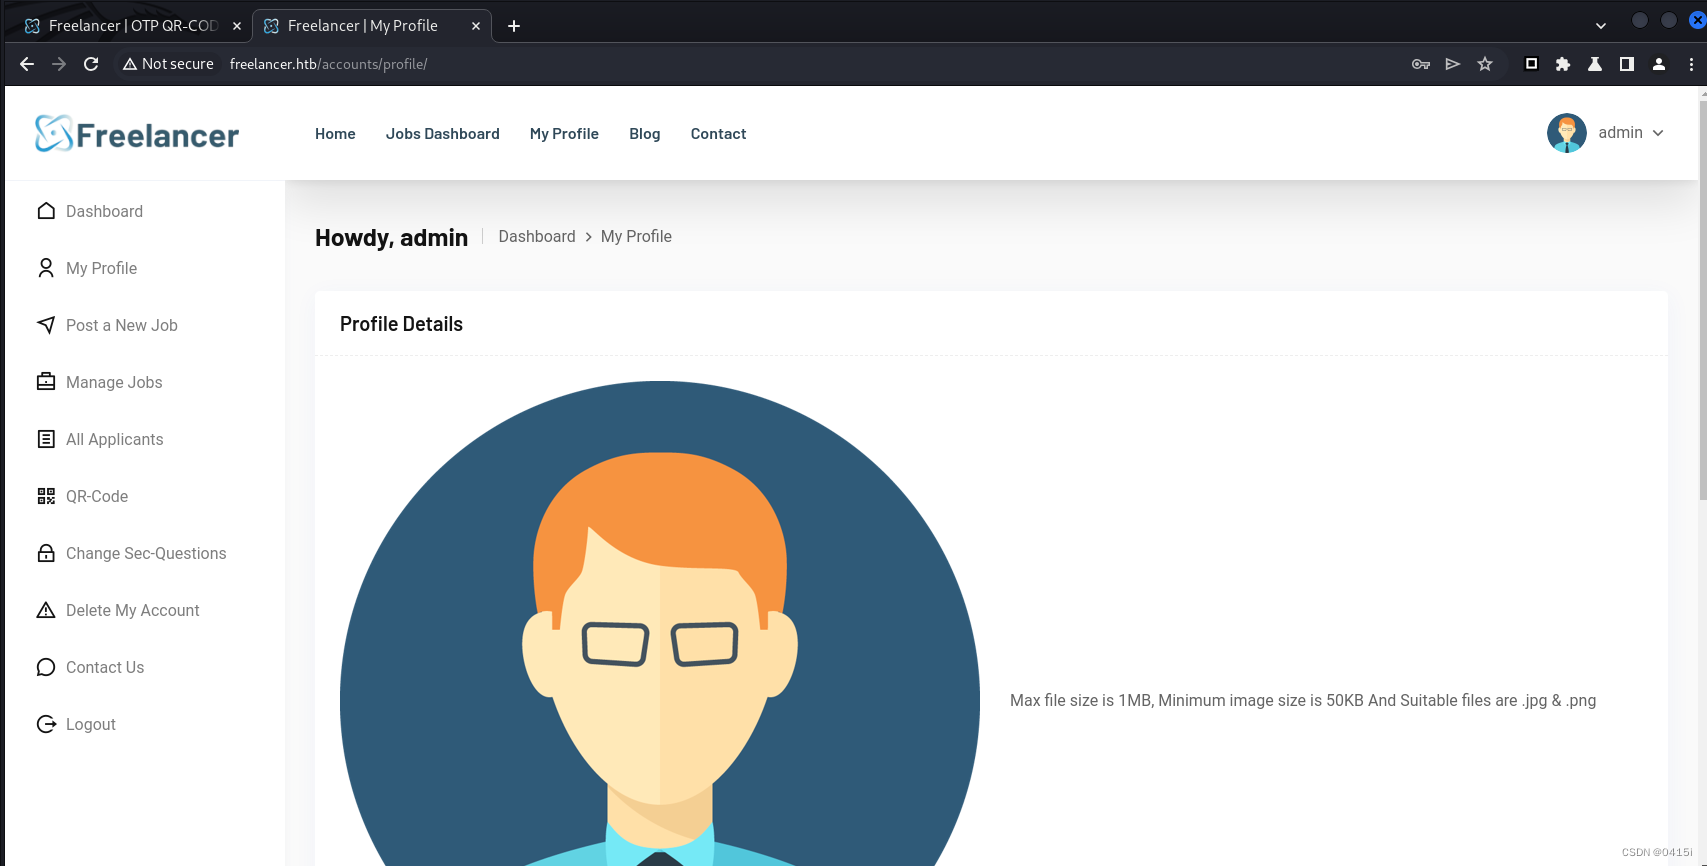Click the Dashboard breadcrumb link

[537, 236]
